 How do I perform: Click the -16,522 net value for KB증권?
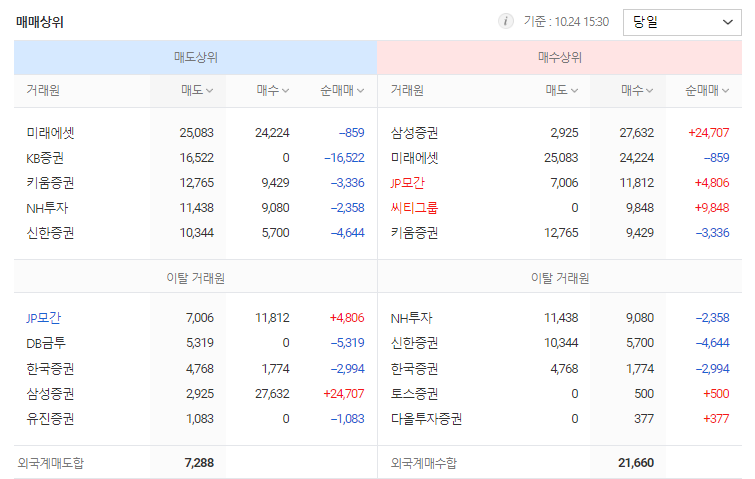click(344, 158)
